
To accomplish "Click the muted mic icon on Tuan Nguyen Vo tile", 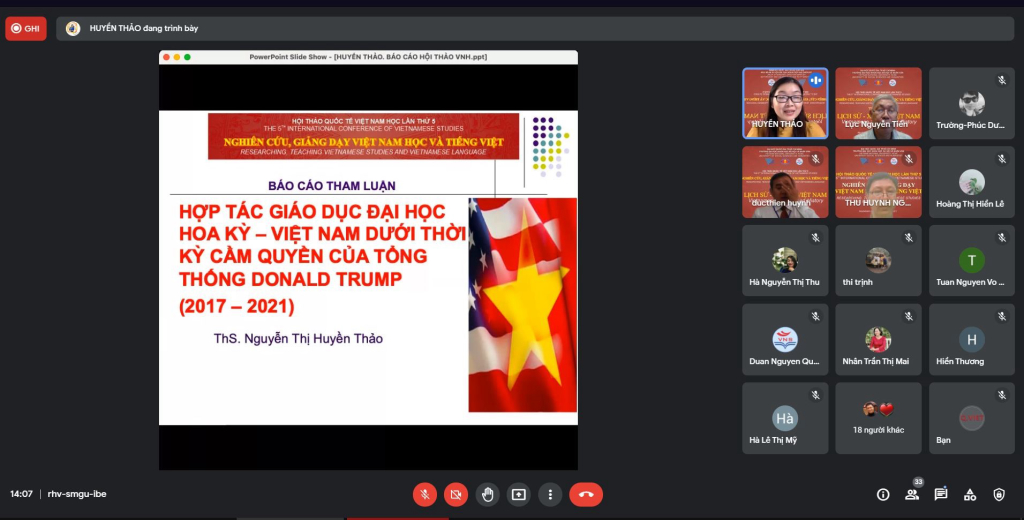I will coord(1002,238).
